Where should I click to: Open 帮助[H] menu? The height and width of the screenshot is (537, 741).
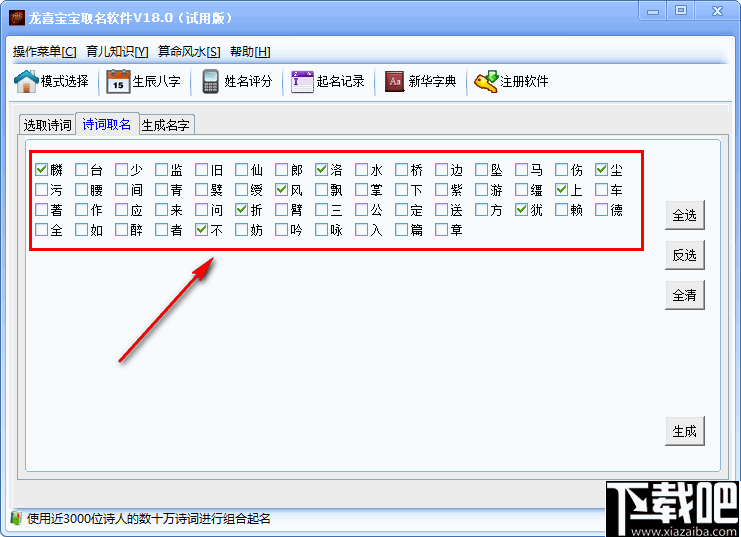(250, 51)
